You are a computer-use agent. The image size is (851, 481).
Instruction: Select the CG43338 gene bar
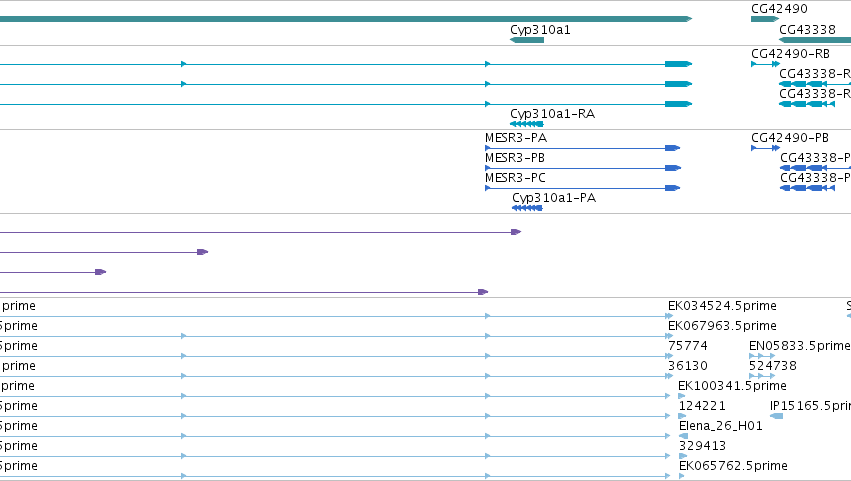coord(815,40)
